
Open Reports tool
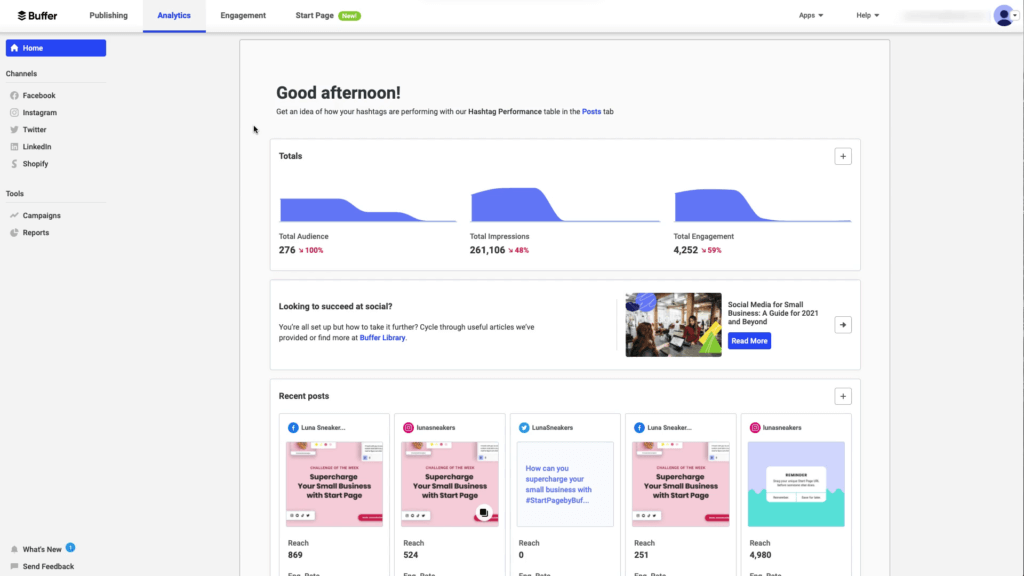[x=35, y=232]
